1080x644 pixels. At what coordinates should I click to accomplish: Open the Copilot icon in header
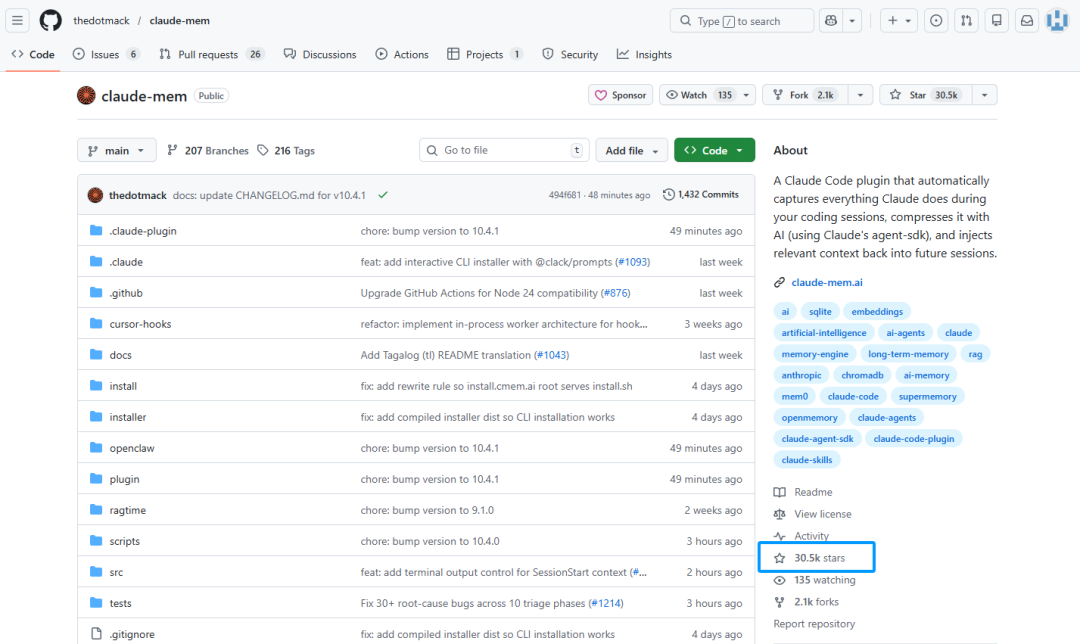click(830, 21)
